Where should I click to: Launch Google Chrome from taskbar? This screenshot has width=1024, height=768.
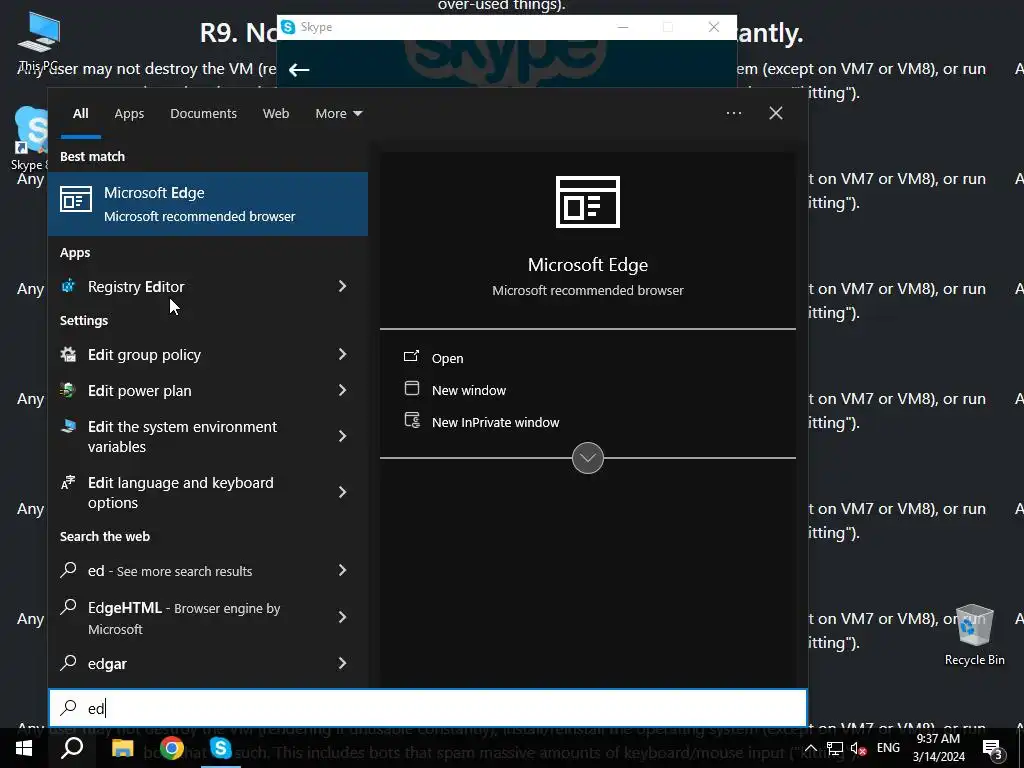(x=172, y=748)
